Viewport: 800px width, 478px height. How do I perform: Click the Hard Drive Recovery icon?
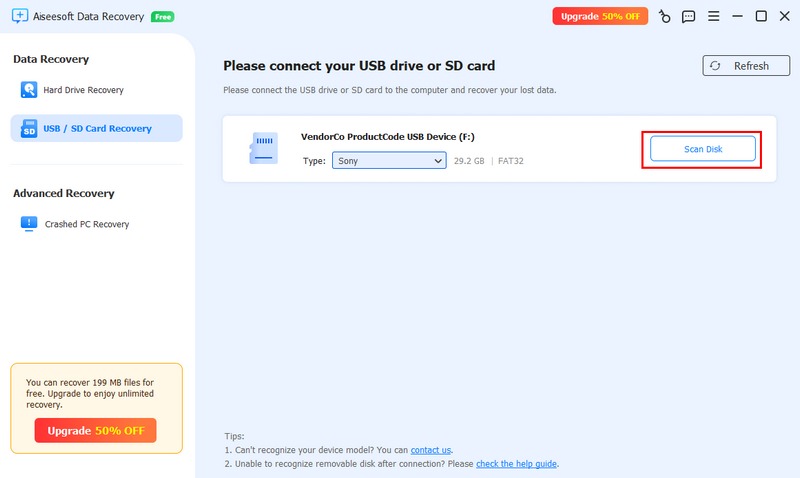29,90
